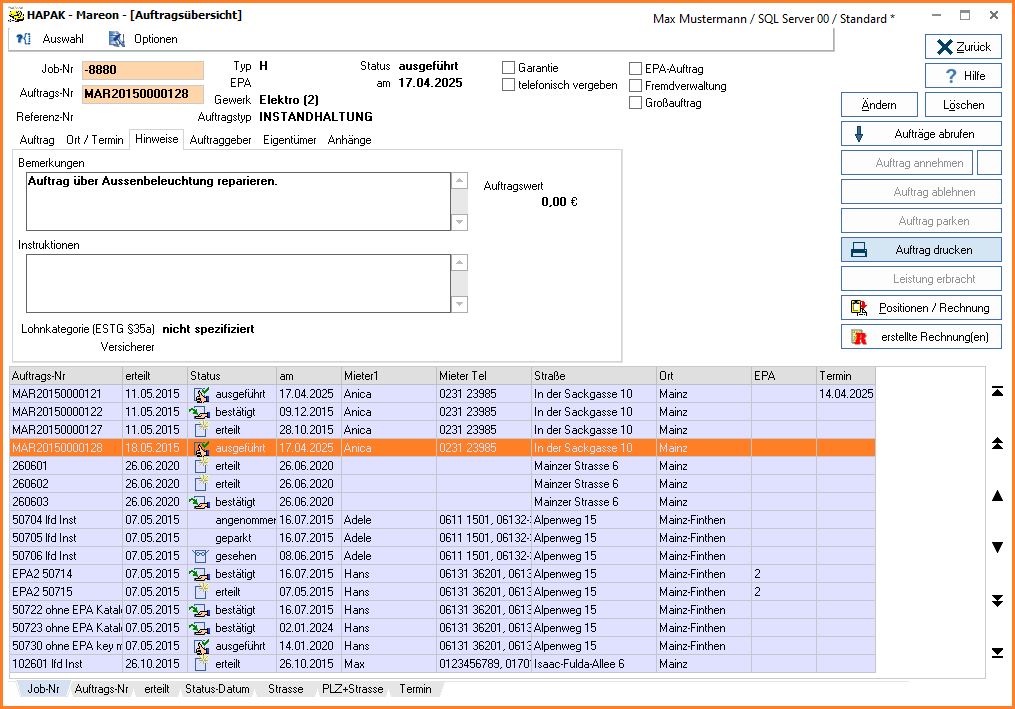This screenshot has width=1015, height=709.
Task: Open the Auswahl menu
Action: coord(51,39)
